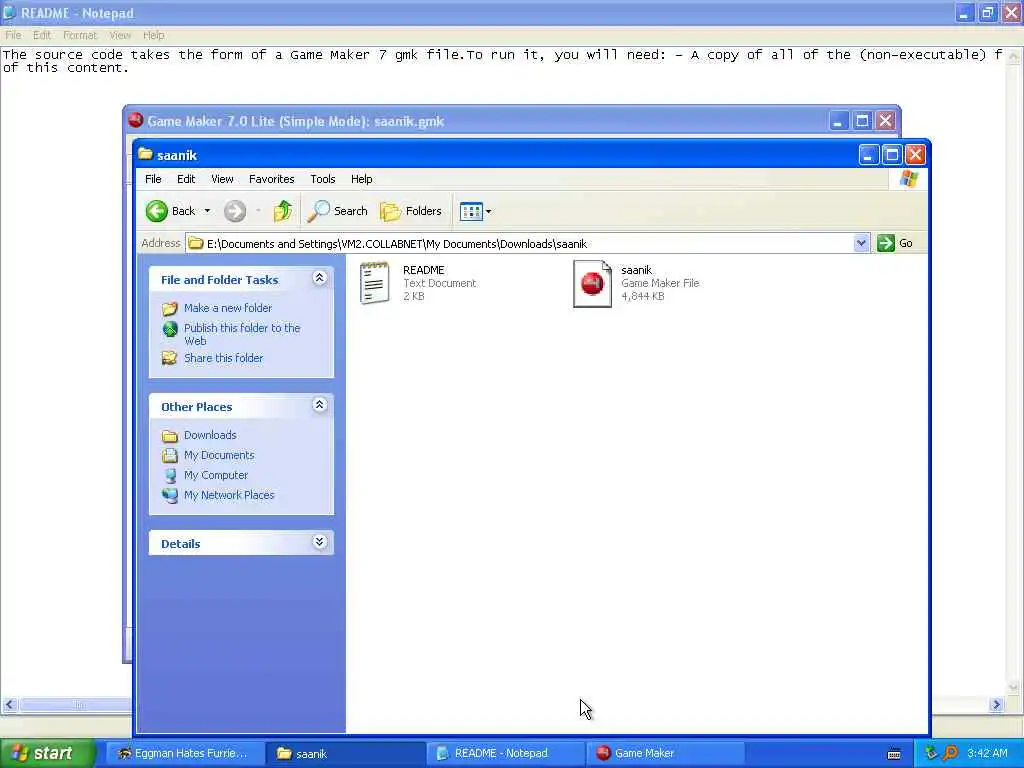Open the Tools menu
Image resolution: width=1024 pixels, height=768 pixels.
pos(323,179)
